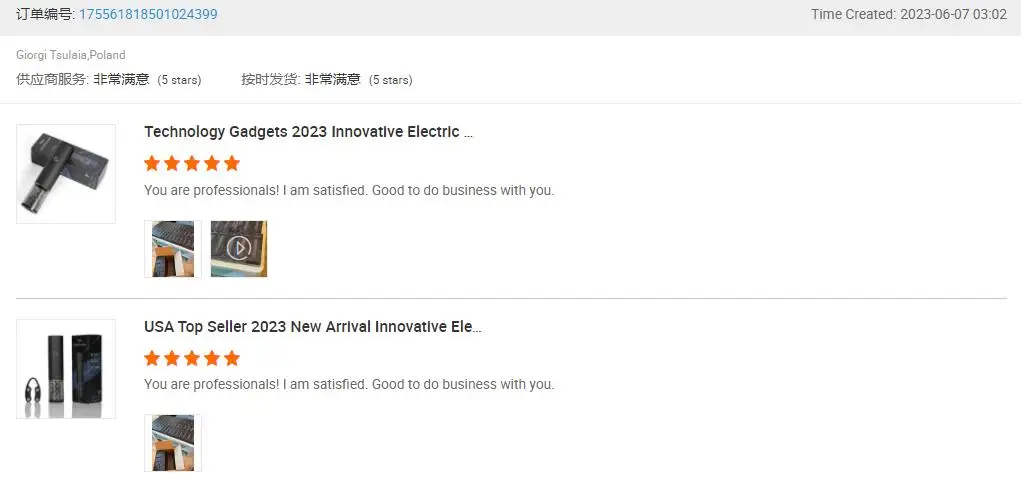View the USA Top Seller product image
This screenshot has width=1021, height=485.
pos(66,369)
